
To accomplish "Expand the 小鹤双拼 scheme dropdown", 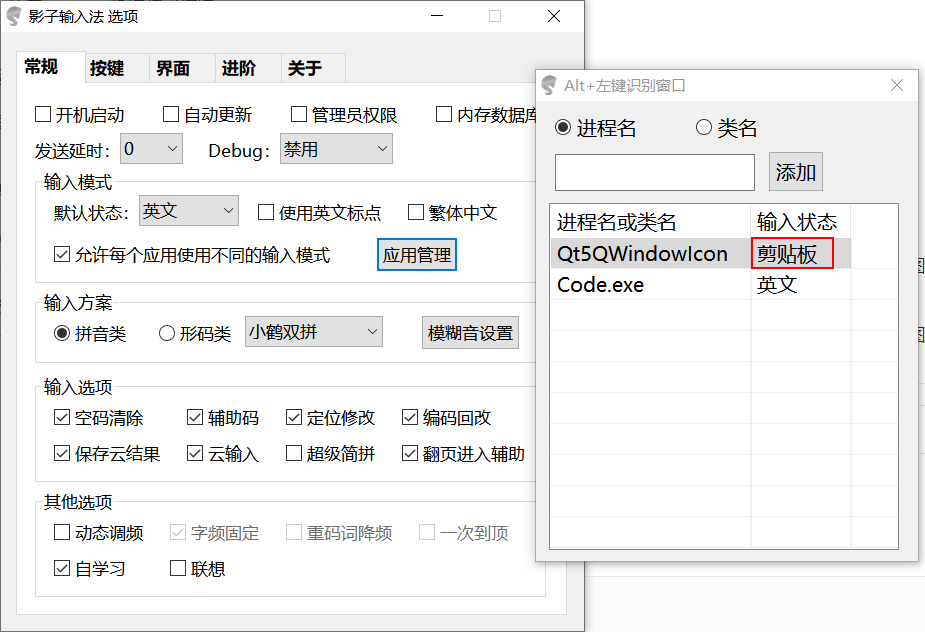I will (314, 332).
